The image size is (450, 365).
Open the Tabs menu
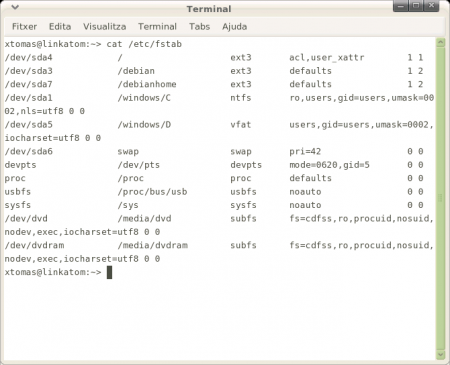[x=199, y=26]
